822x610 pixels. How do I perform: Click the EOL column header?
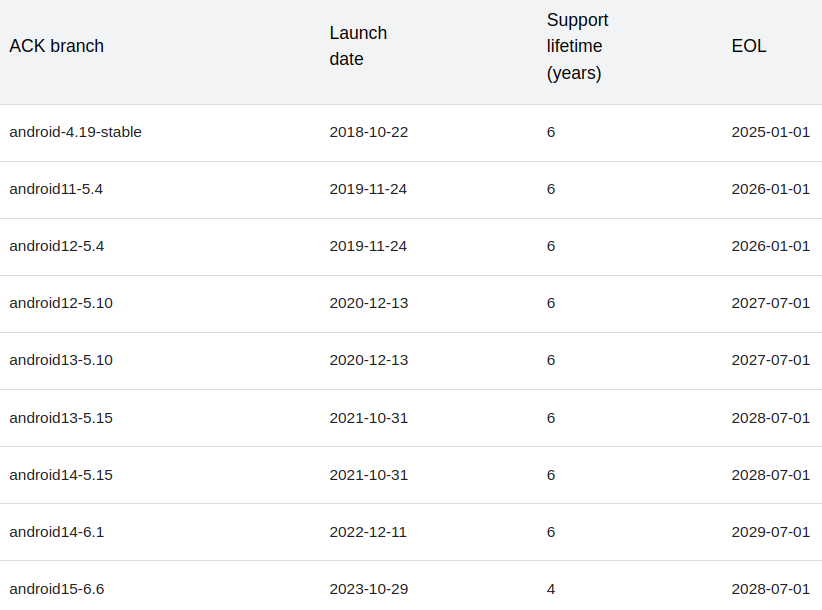(748, 46)
